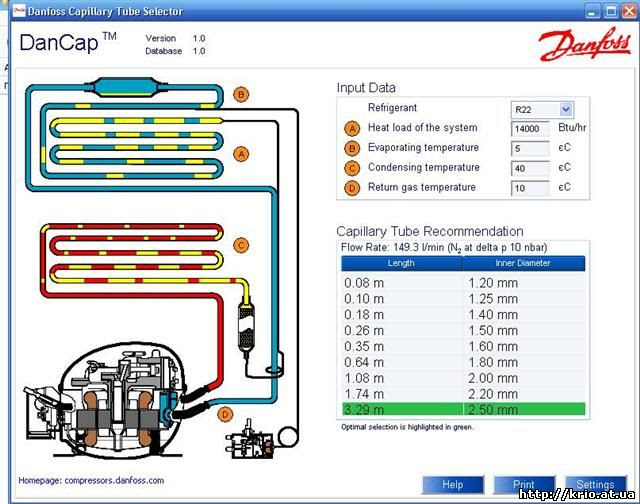Select the 2.50 mm diameter cell

tap(524, 409)
